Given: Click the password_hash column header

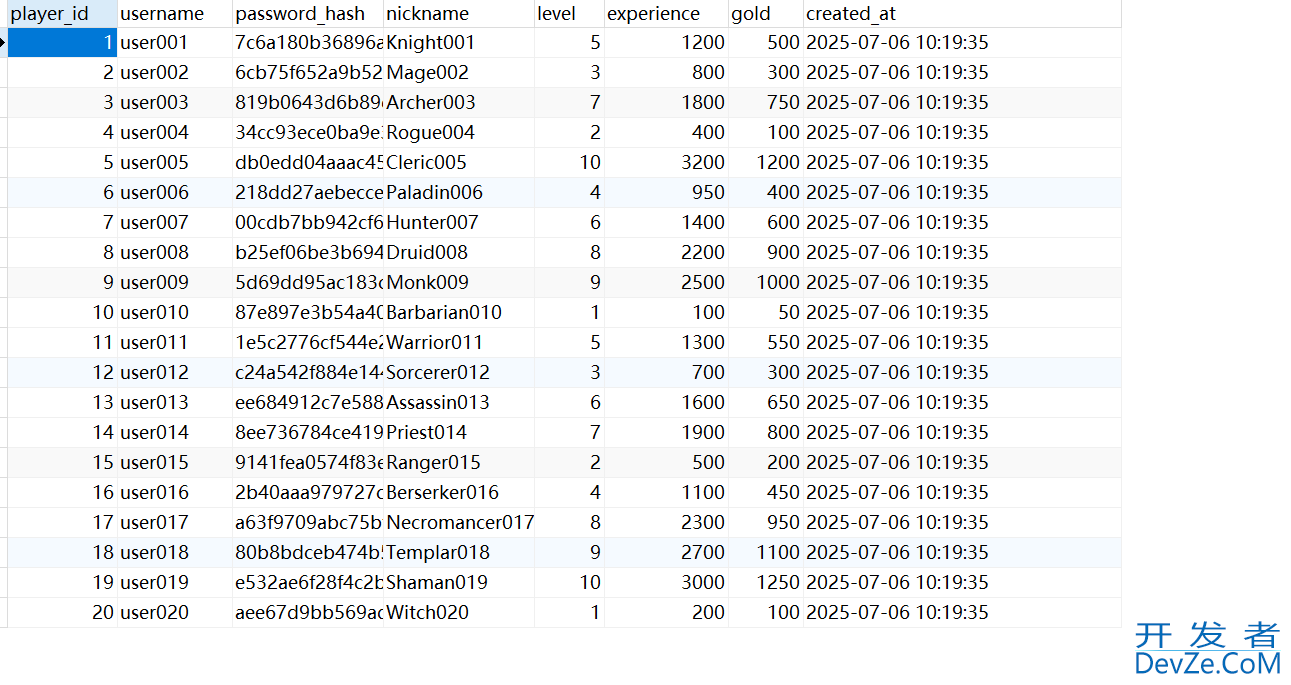Looking at the screenshot, I should (307, 14).
